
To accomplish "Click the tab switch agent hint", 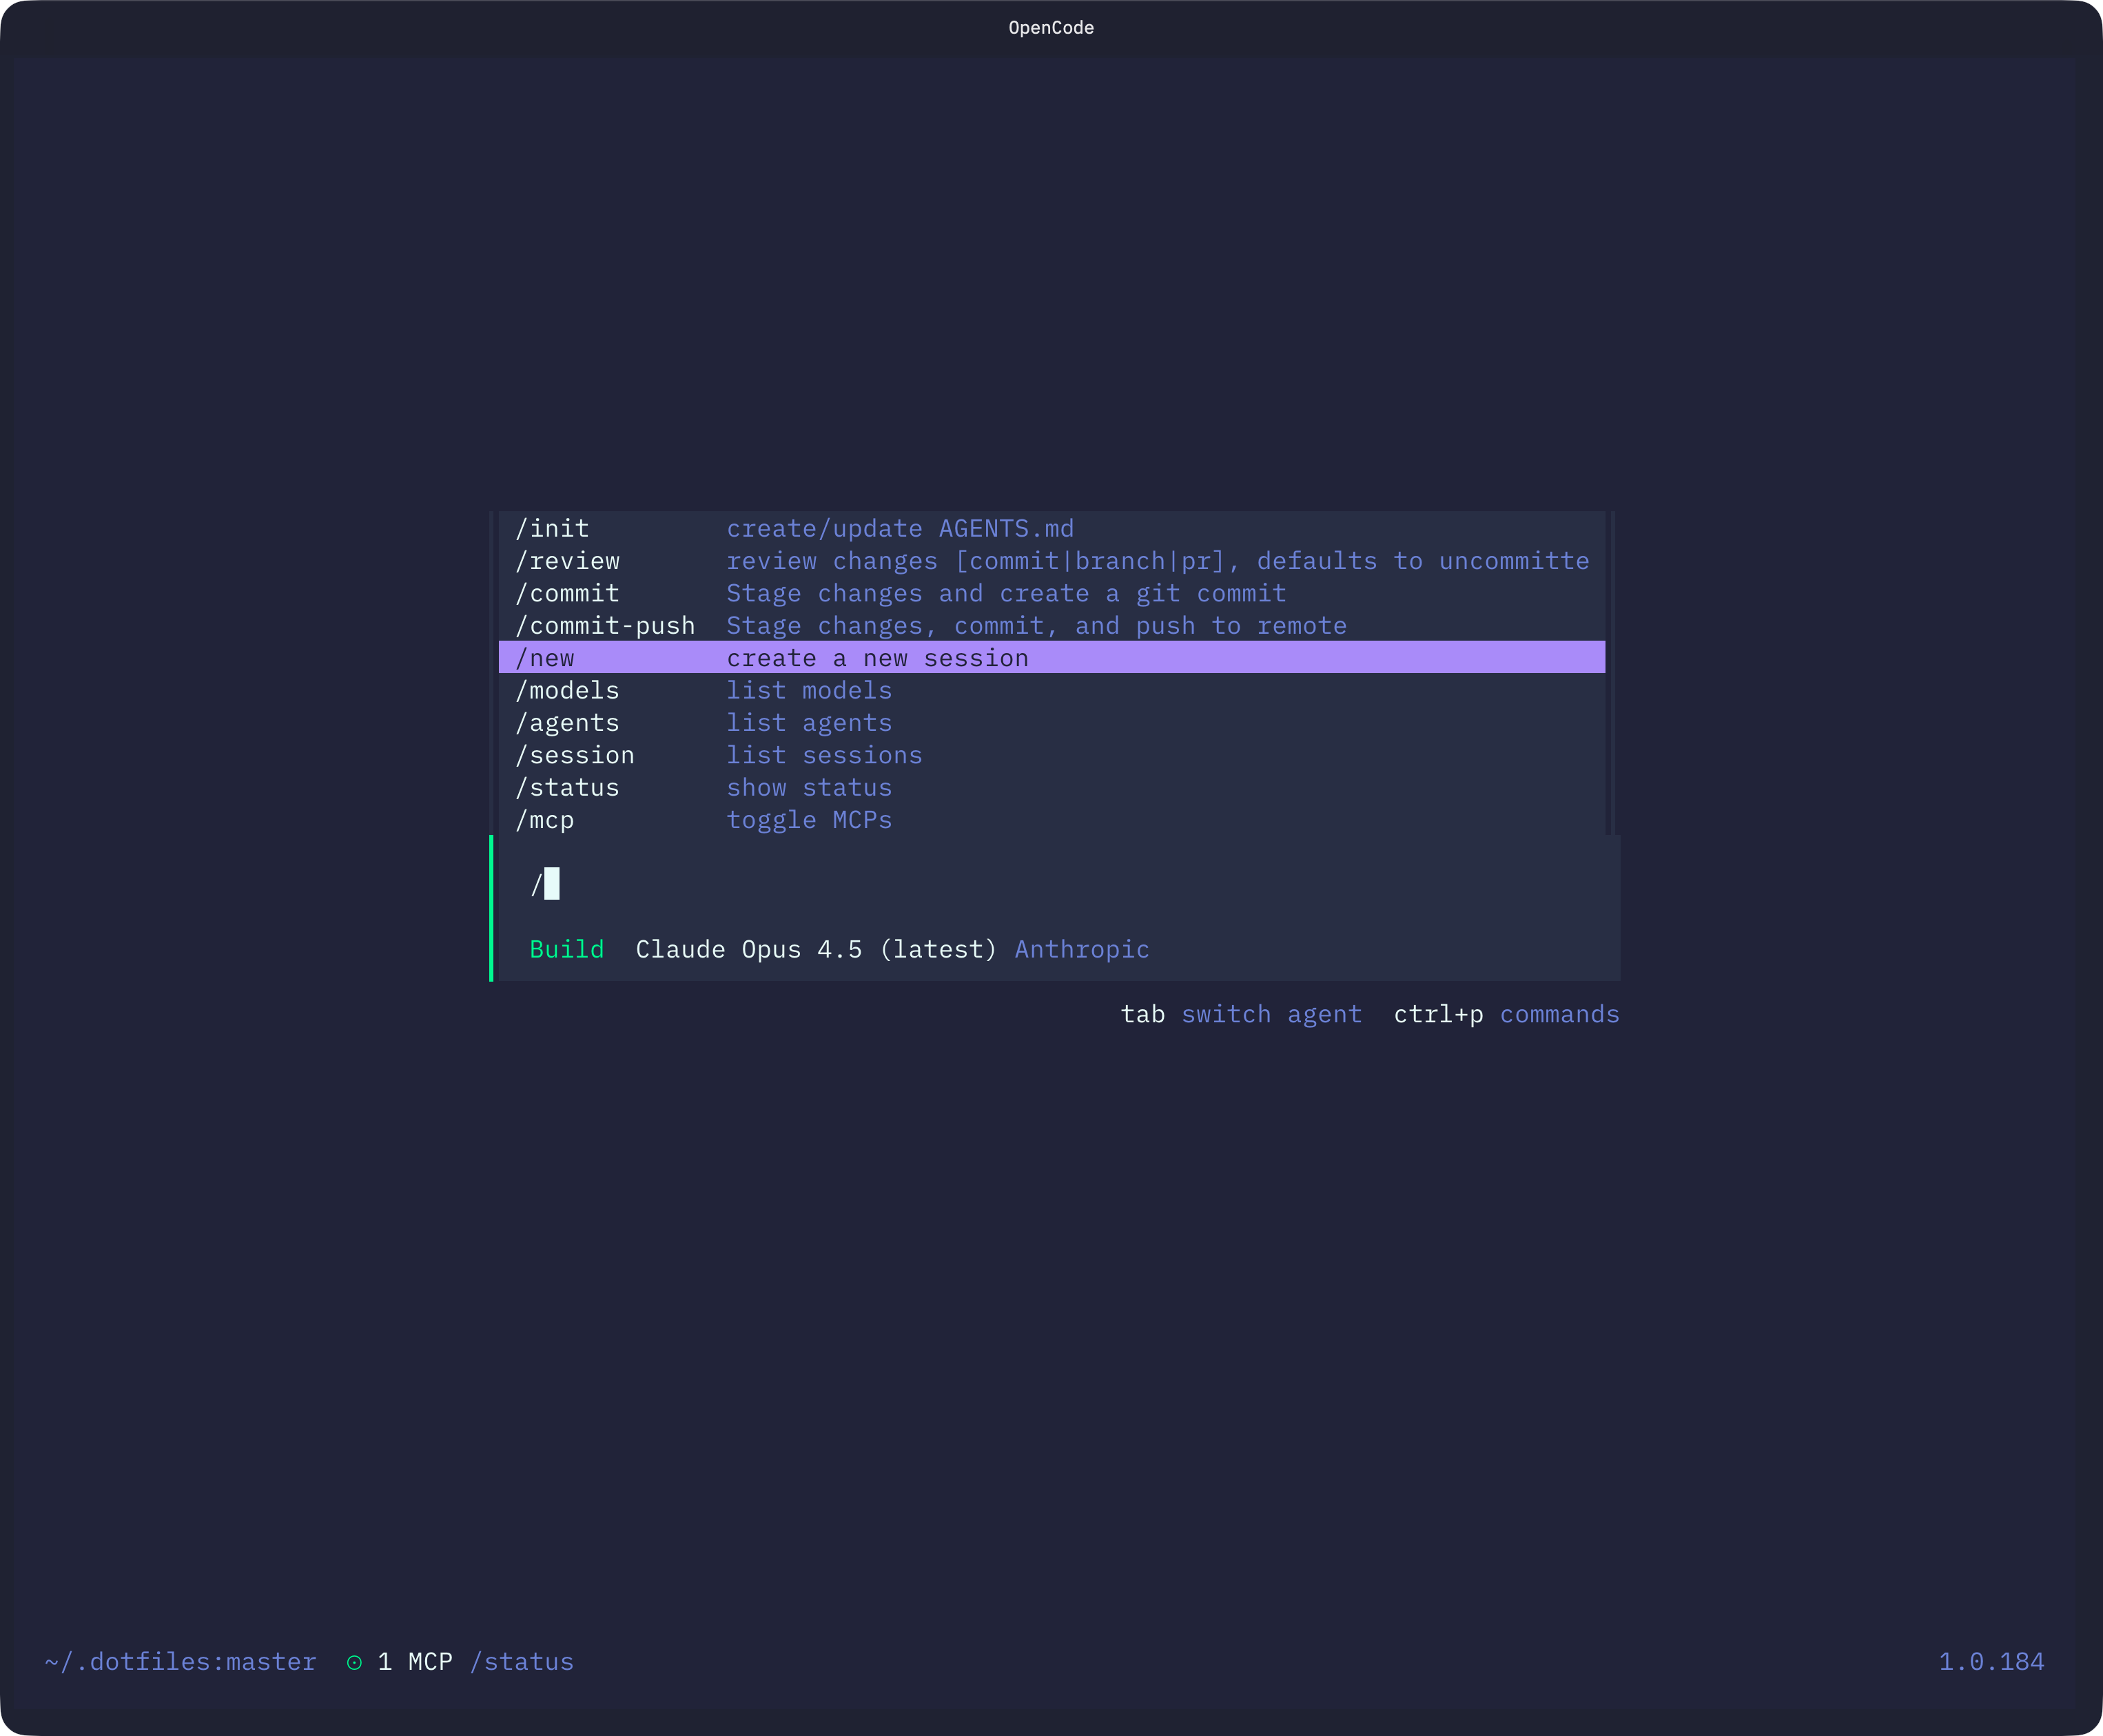I will click(x=1240, y=1014).
